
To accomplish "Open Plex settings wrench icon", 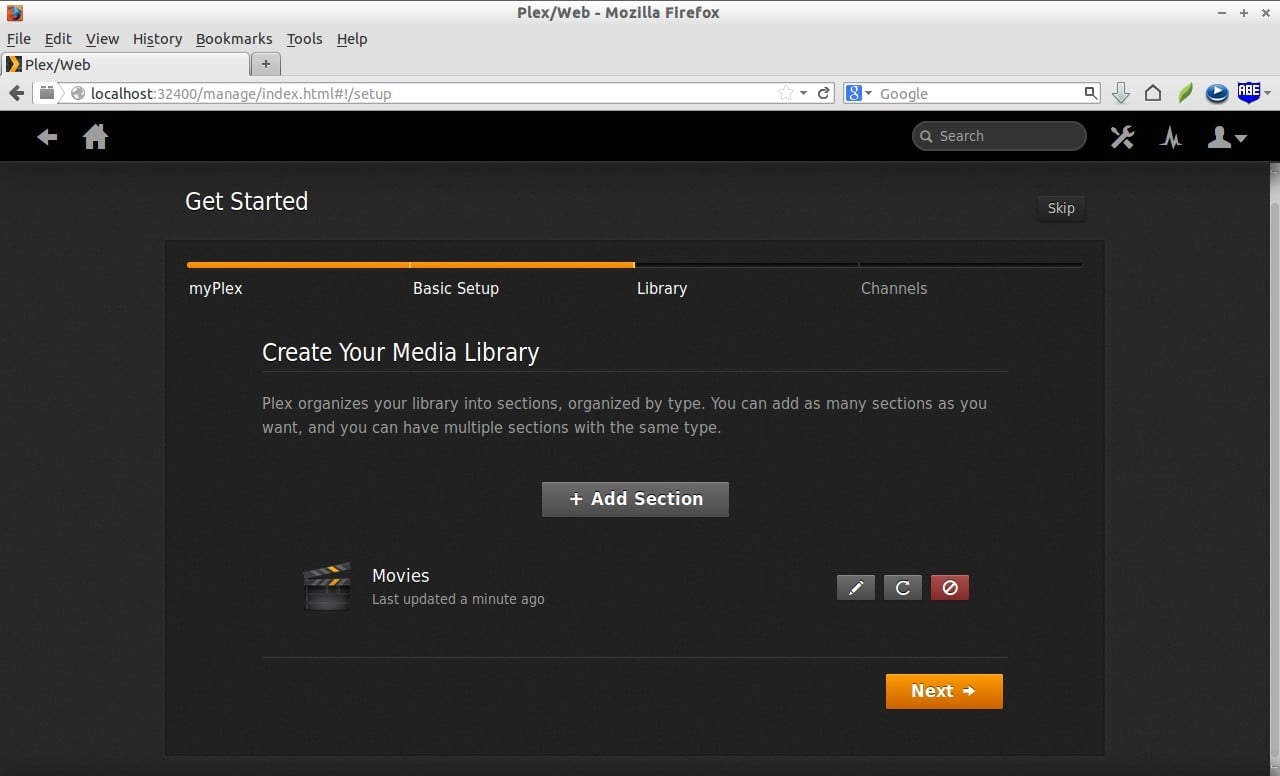I will click(1122, 137).
